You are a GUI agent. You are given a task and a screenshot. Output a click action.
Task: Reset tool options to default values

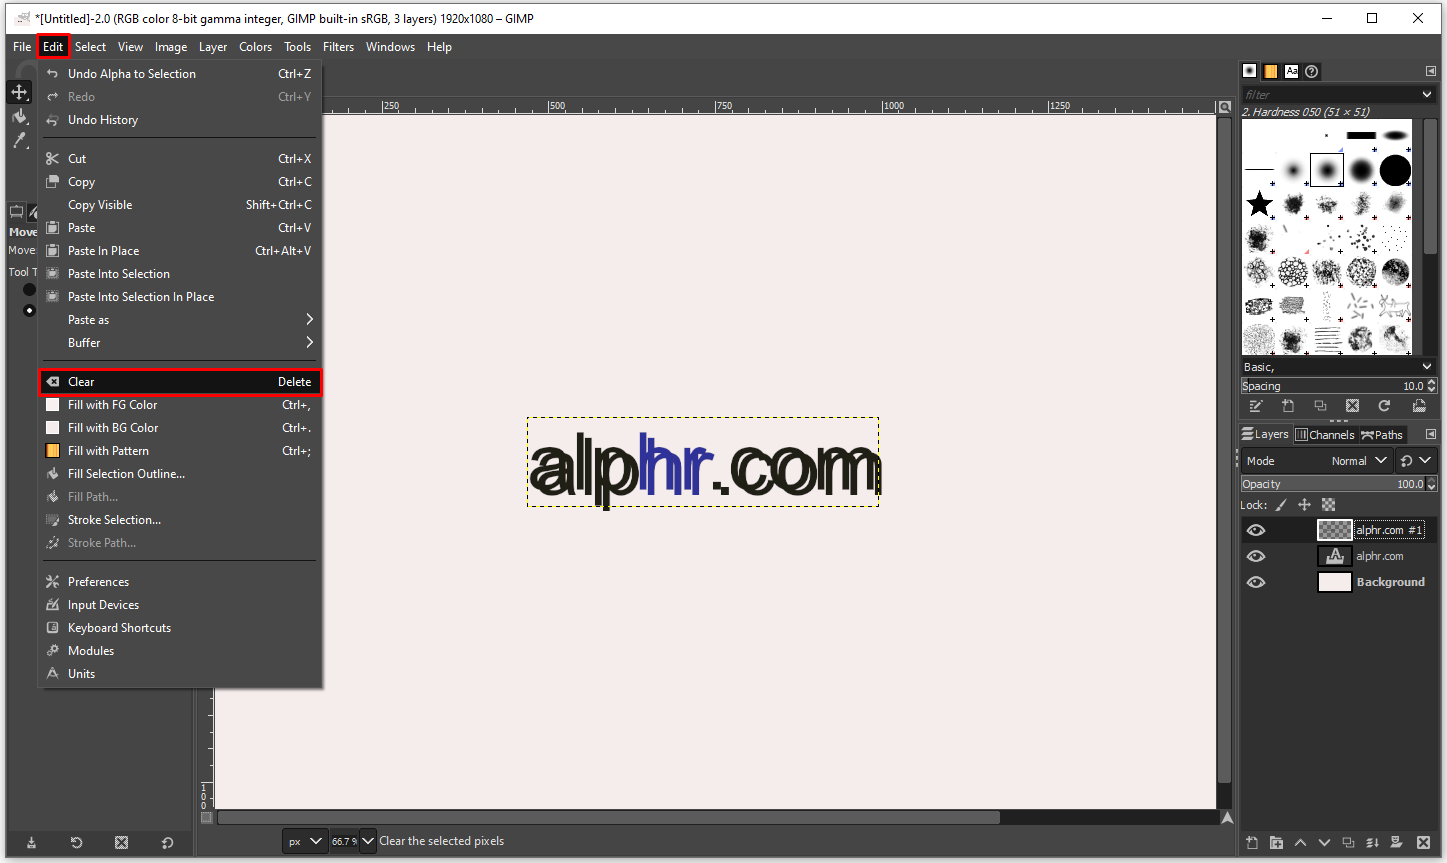(167, 843)
